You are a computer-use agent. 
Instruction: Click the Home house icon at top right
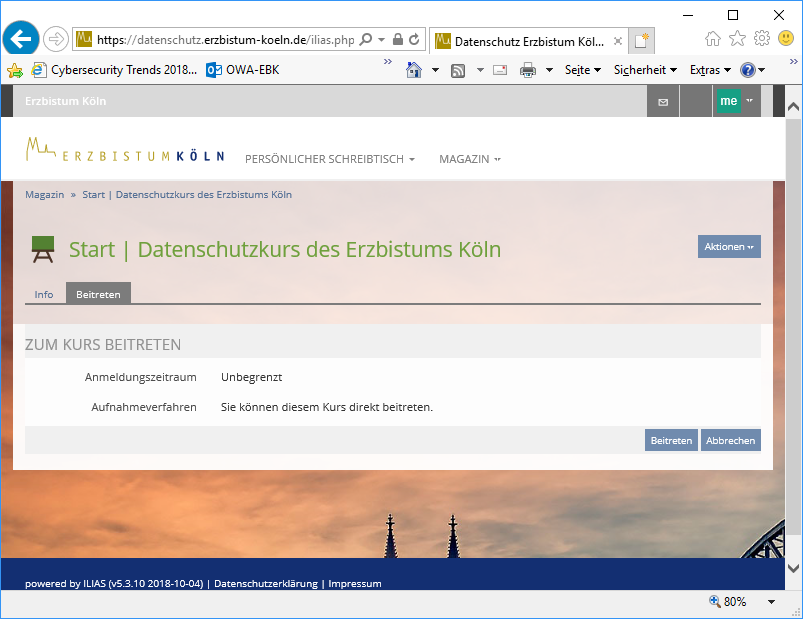pyautogui.click(x=712, y=38)
